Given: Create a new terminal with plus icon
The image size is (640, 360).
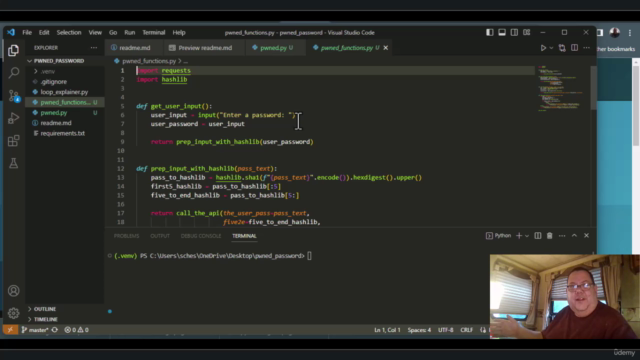Looking at the screenshot, I should coord(519,236).
